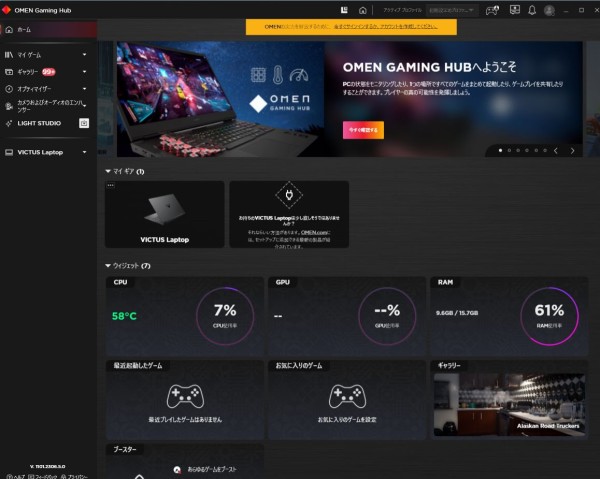
Task: Collapse the ウィジェット section
Action: pyautogui.click(x=108, y=266)
